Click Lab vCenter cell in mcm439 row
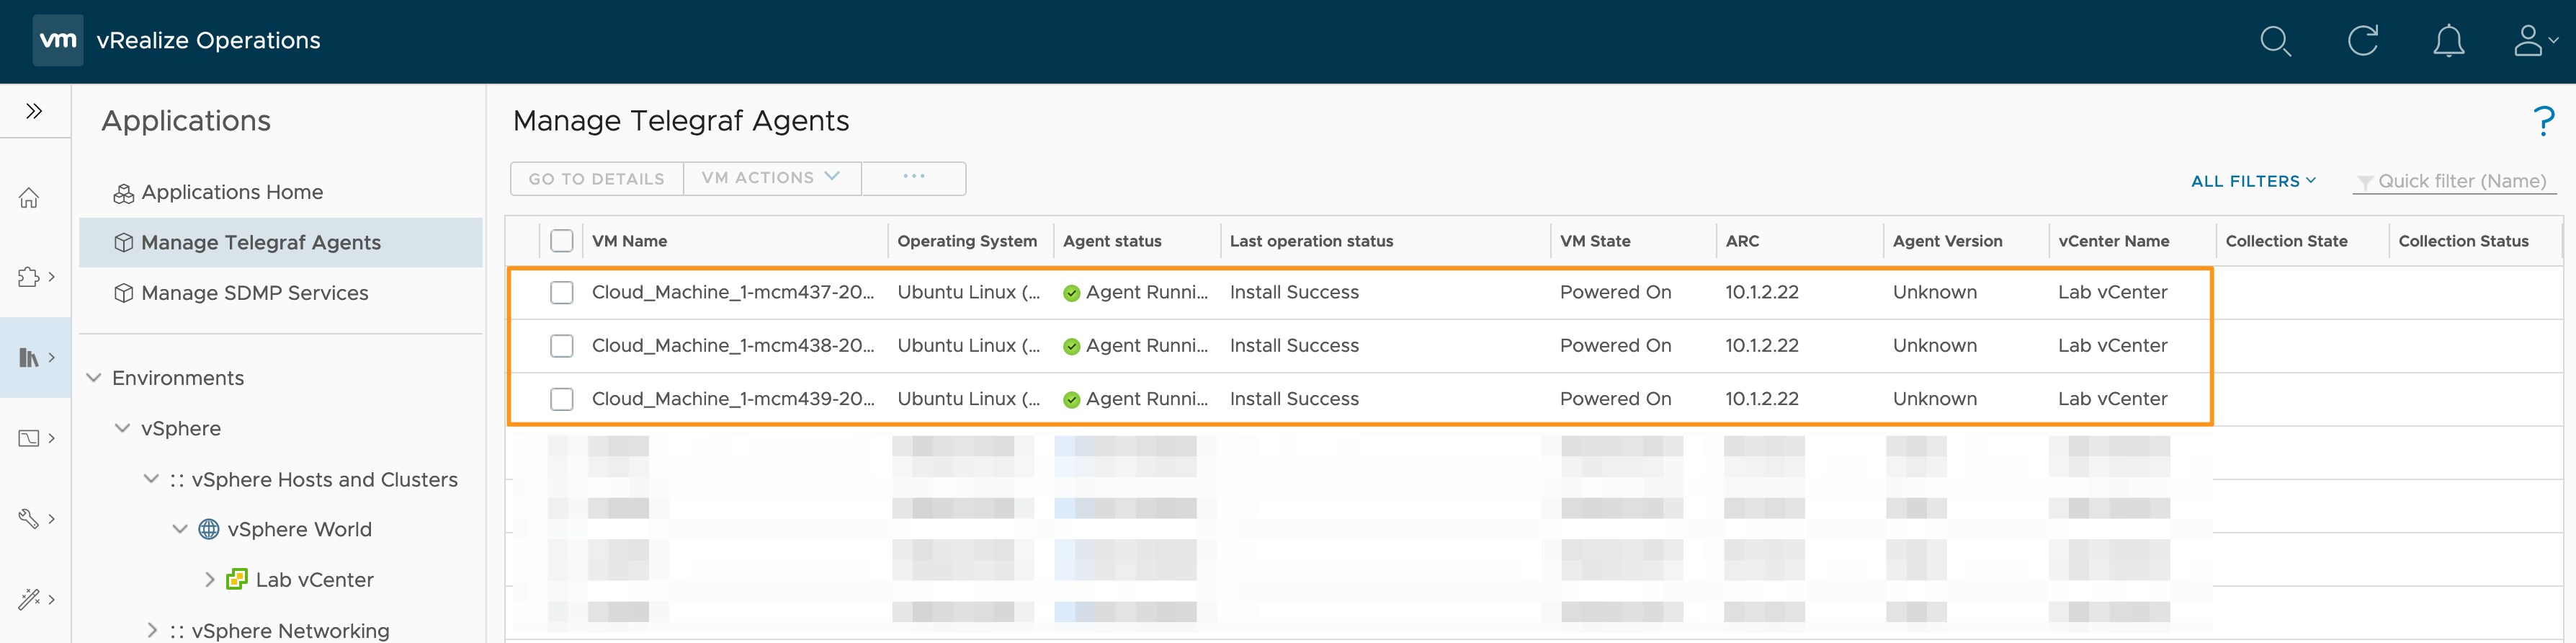 [x=2112, y=398]
